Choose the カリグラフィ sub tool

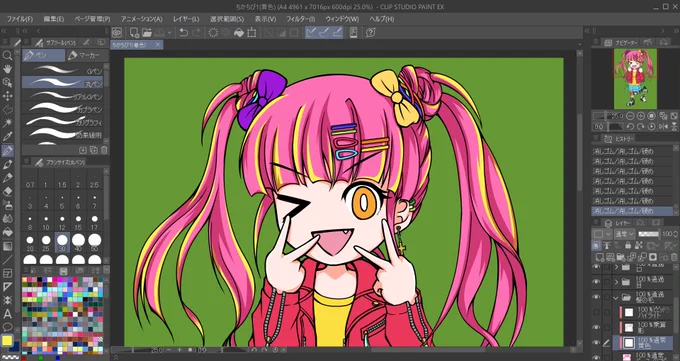pos(63,121)
